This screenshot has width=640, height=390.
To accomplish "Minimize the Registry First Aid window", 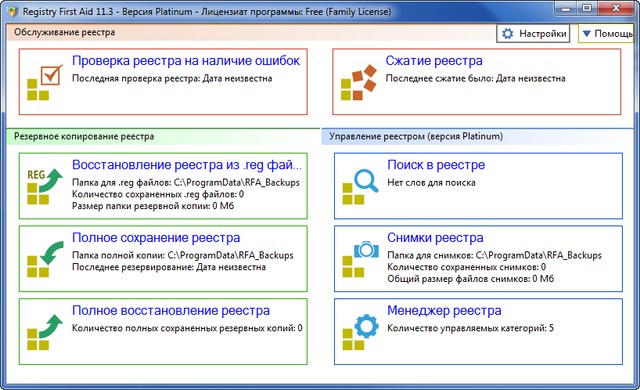I will coord(566,9).
